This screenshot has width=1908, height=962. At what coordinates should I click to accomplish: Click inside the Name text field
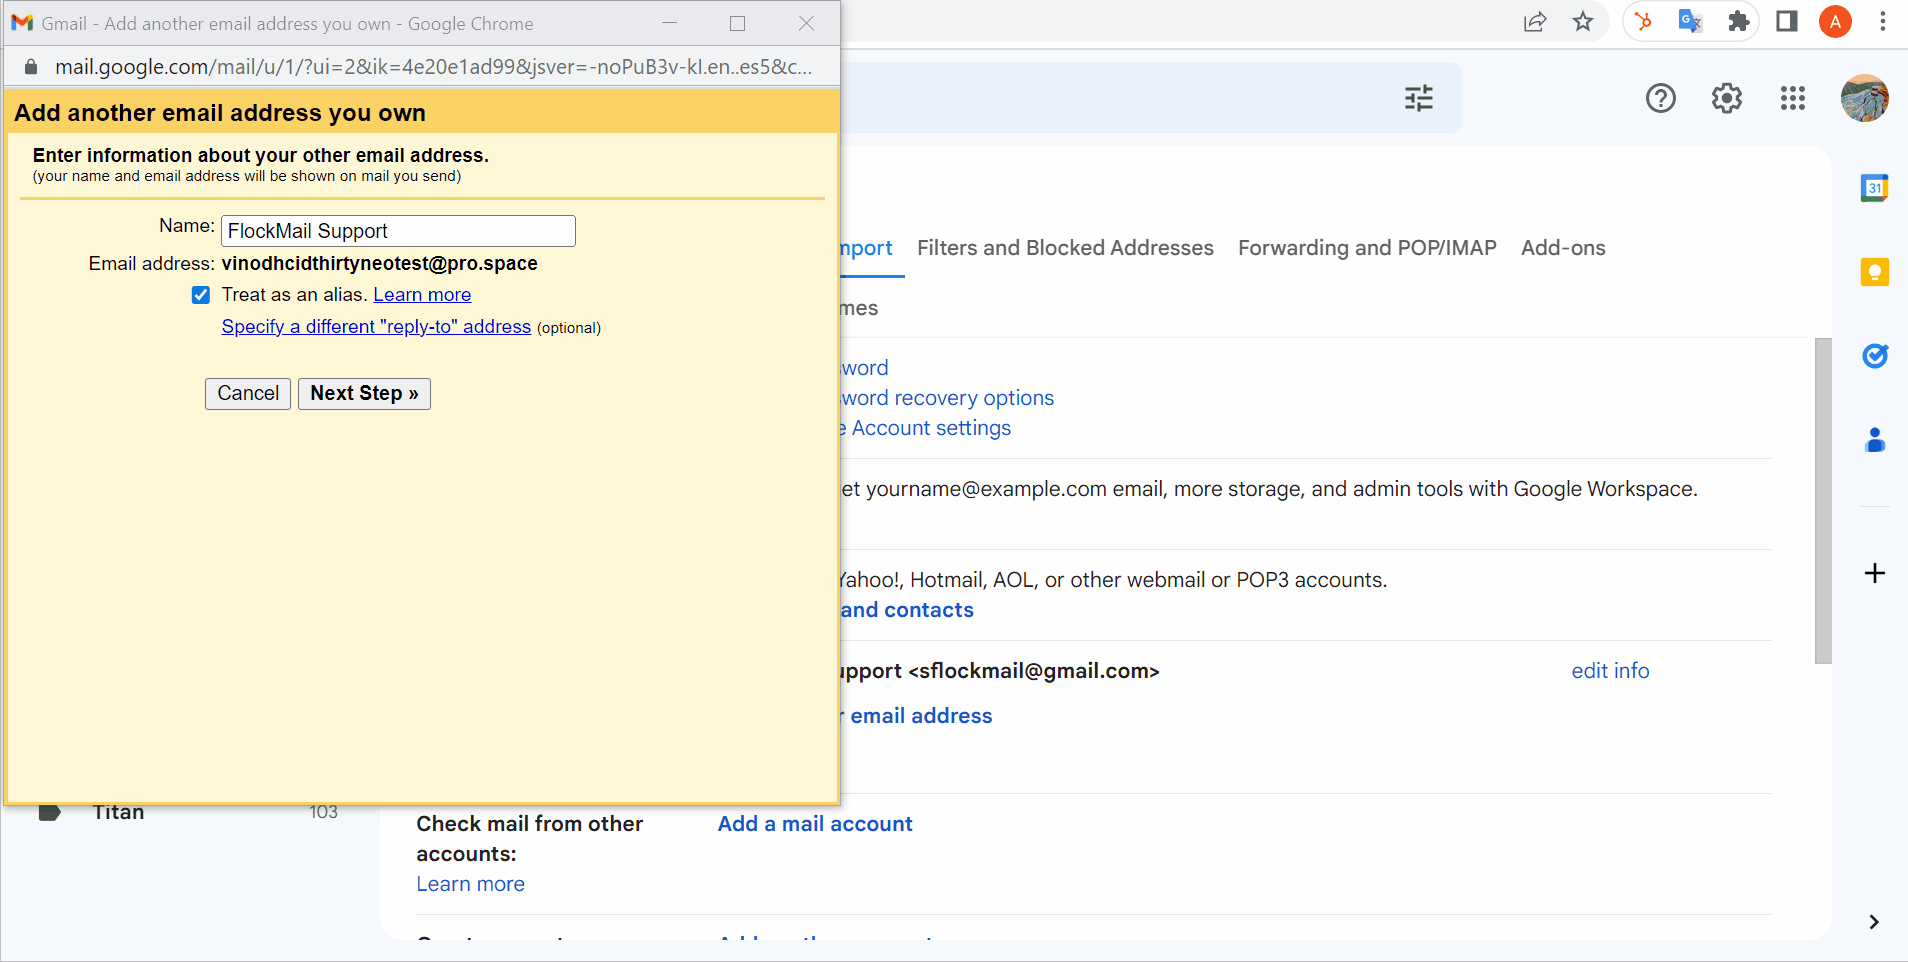397,231
